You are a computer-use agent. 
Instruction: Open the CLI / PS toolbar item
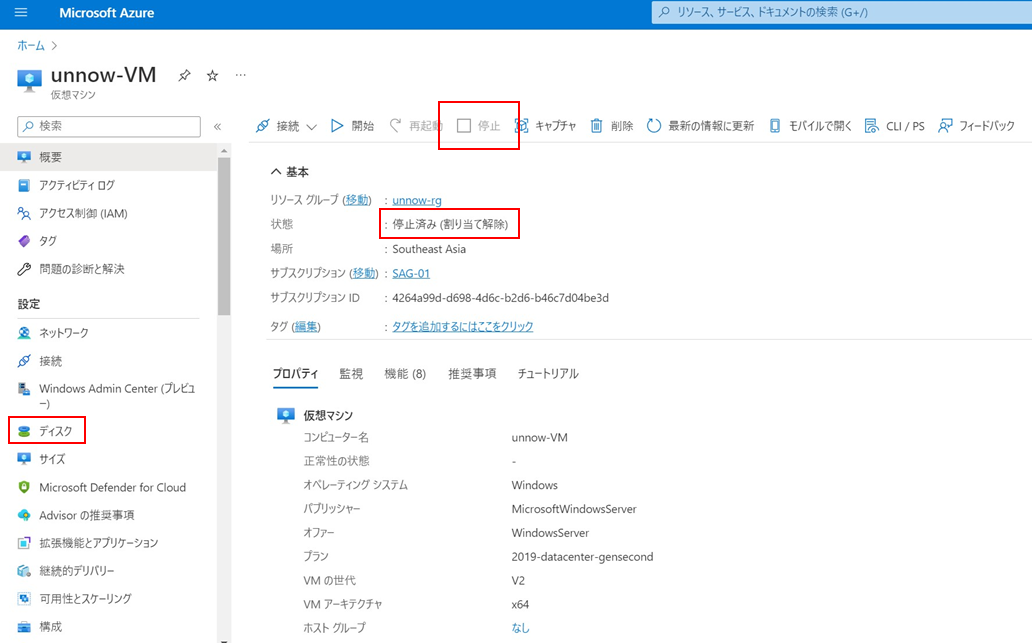894,126
